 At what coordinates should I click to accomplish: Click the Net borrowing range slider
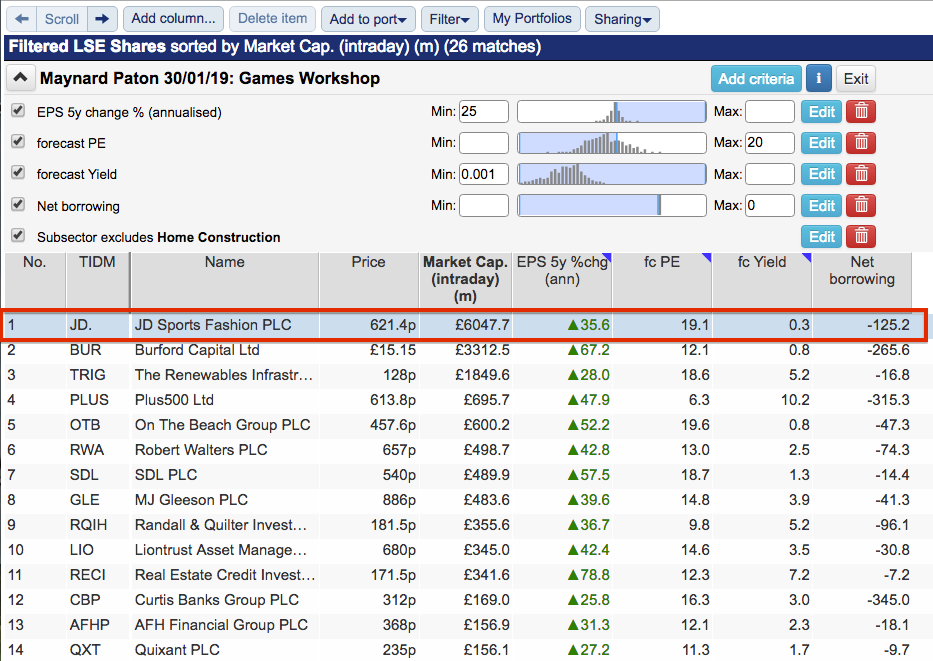[x=612, y=206]
